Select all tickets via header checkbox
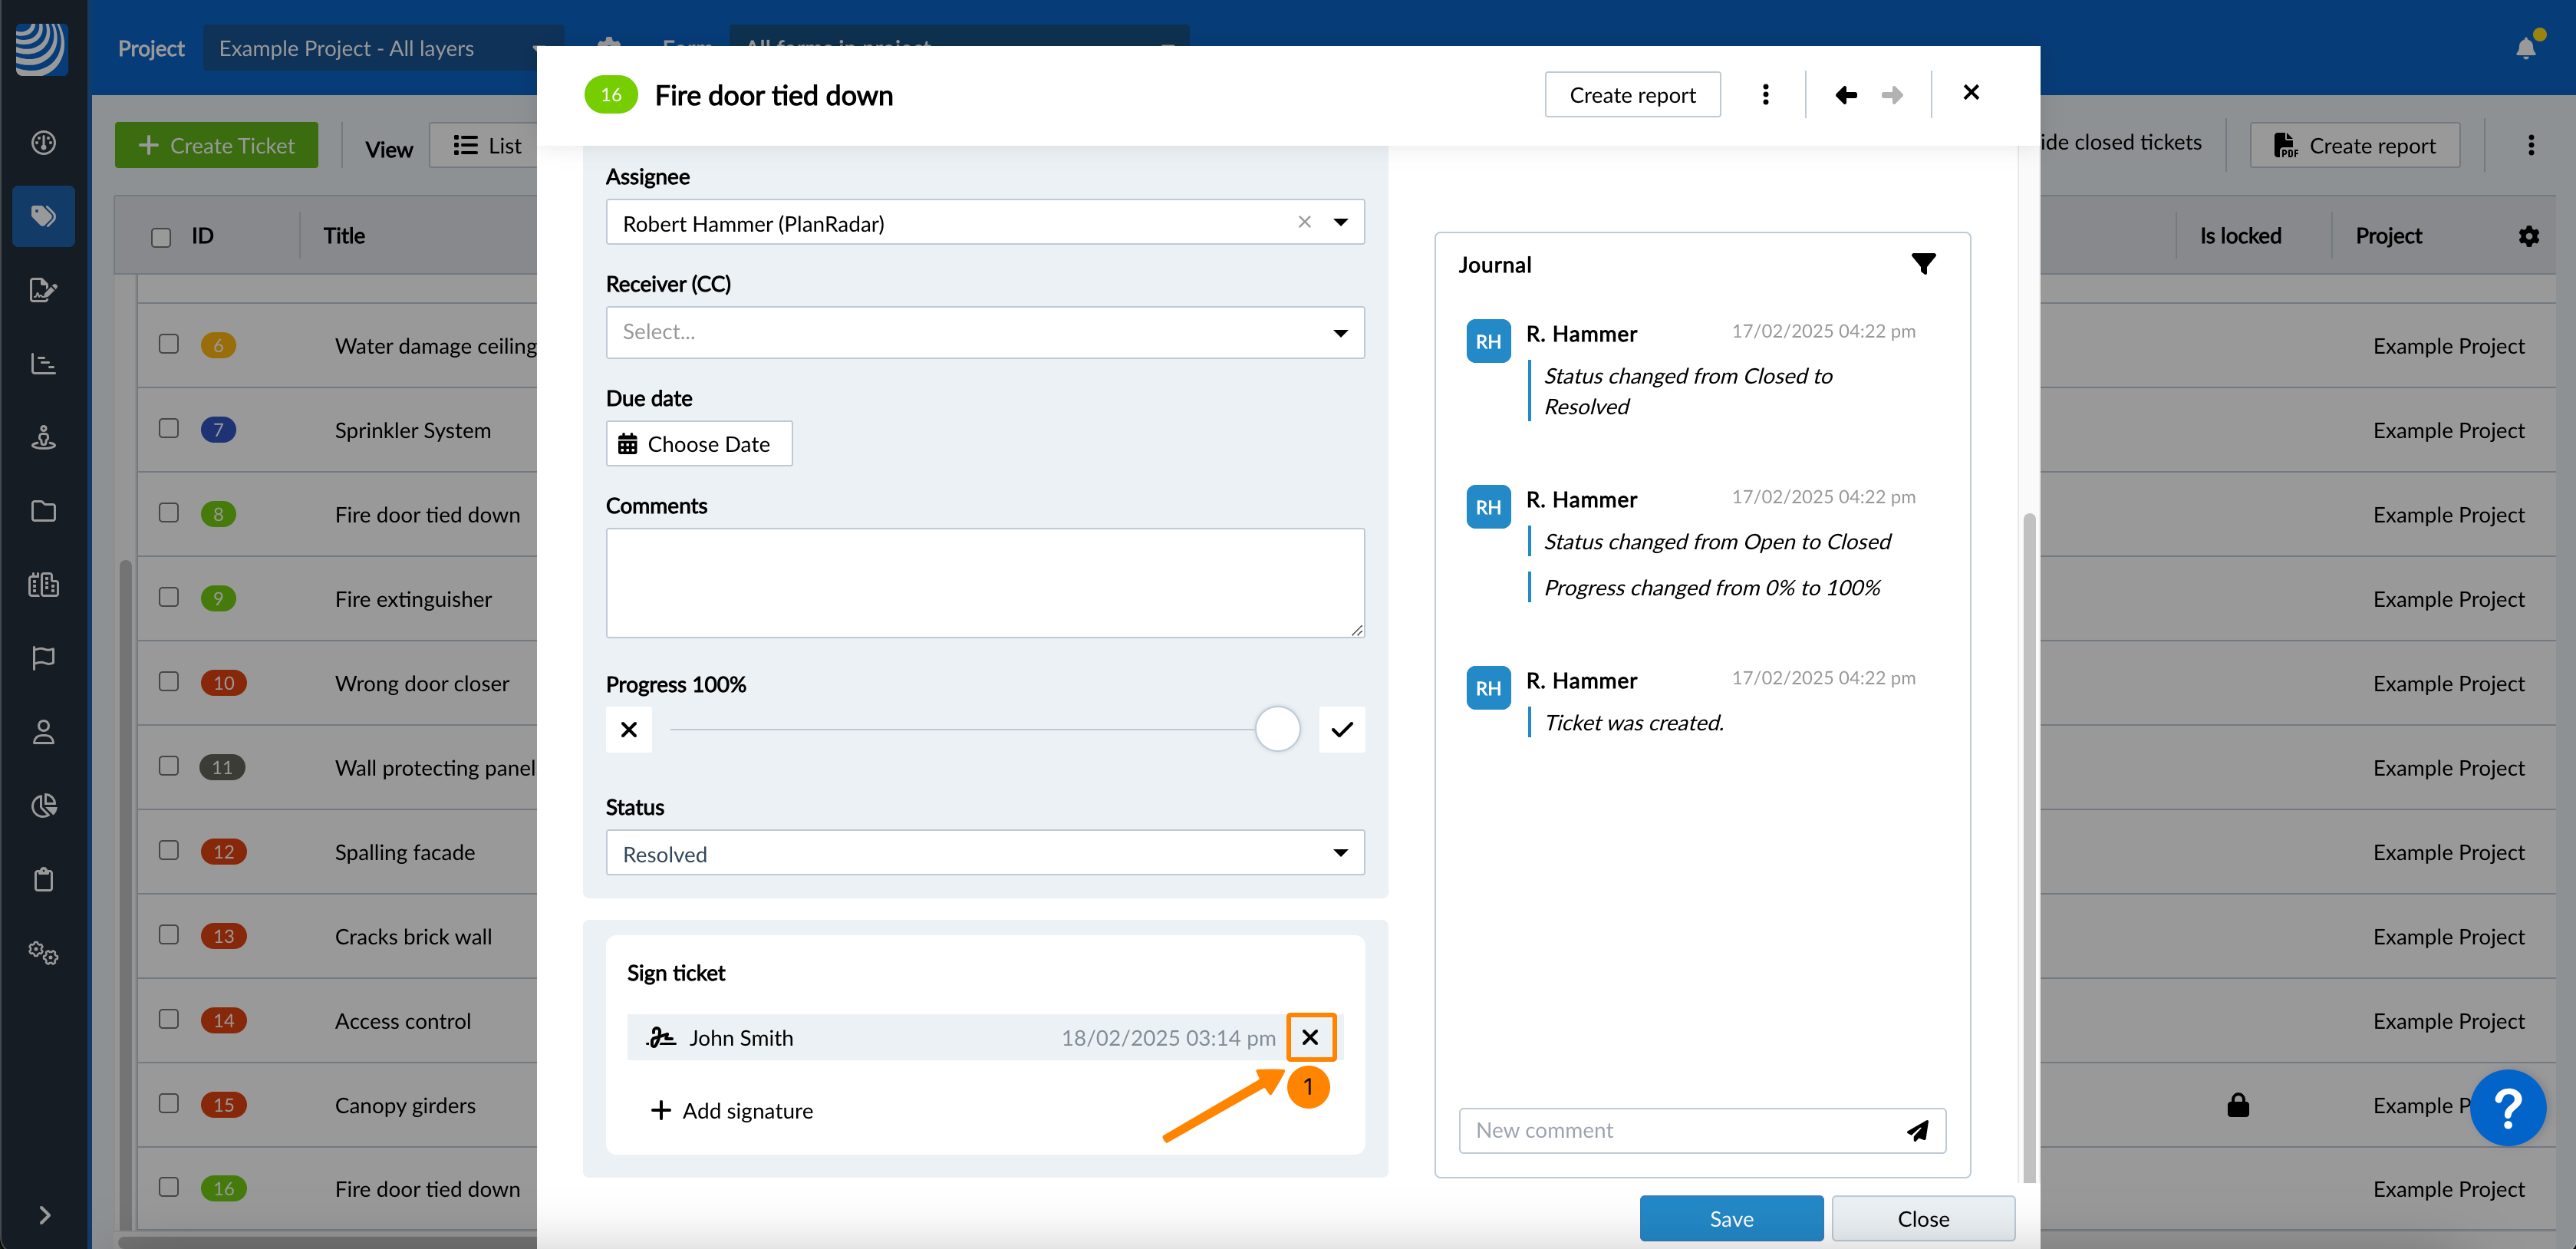 click(x=161, y=237)
